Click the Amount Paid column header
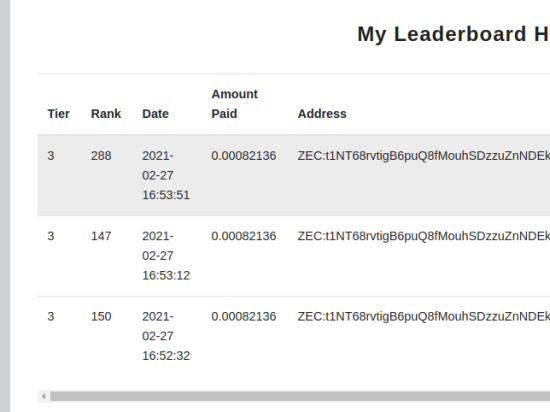 [235, 104]
